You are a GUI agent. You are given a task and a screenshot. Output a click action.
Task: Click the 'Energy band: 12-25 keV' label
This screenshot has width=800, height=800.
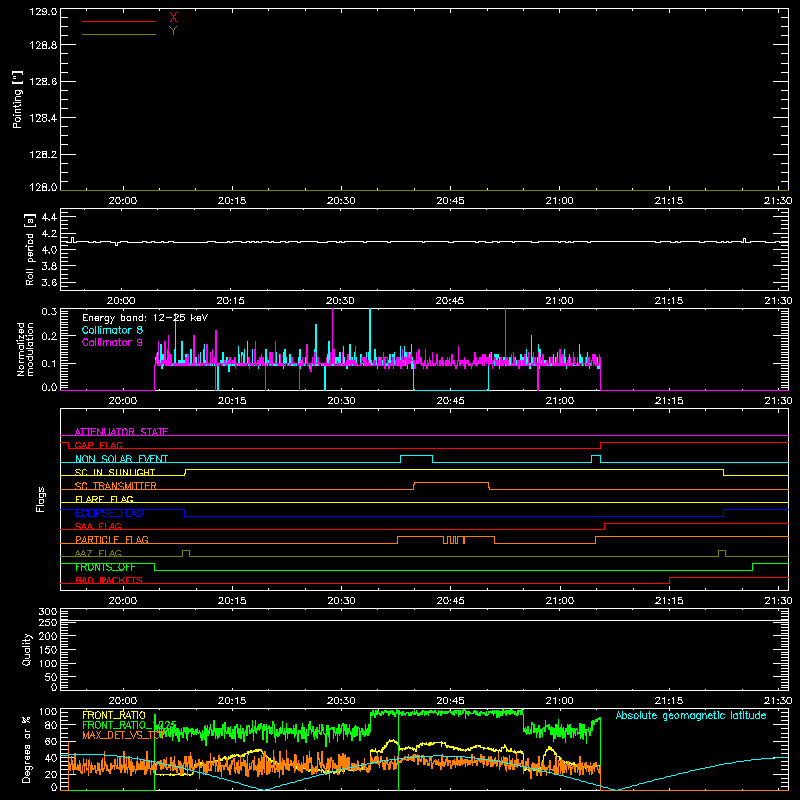pos(145,318)
